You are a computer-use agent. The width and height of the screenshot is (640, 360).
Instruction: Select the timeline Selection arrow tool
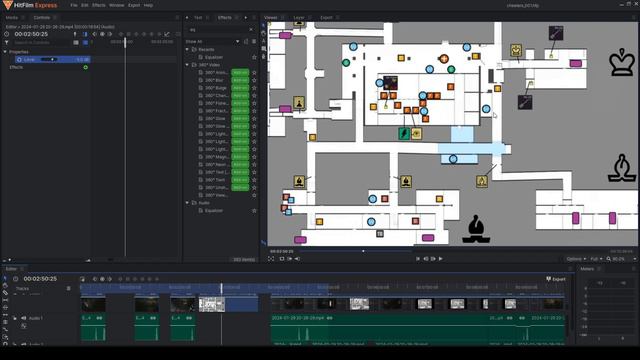coord(5,278)
